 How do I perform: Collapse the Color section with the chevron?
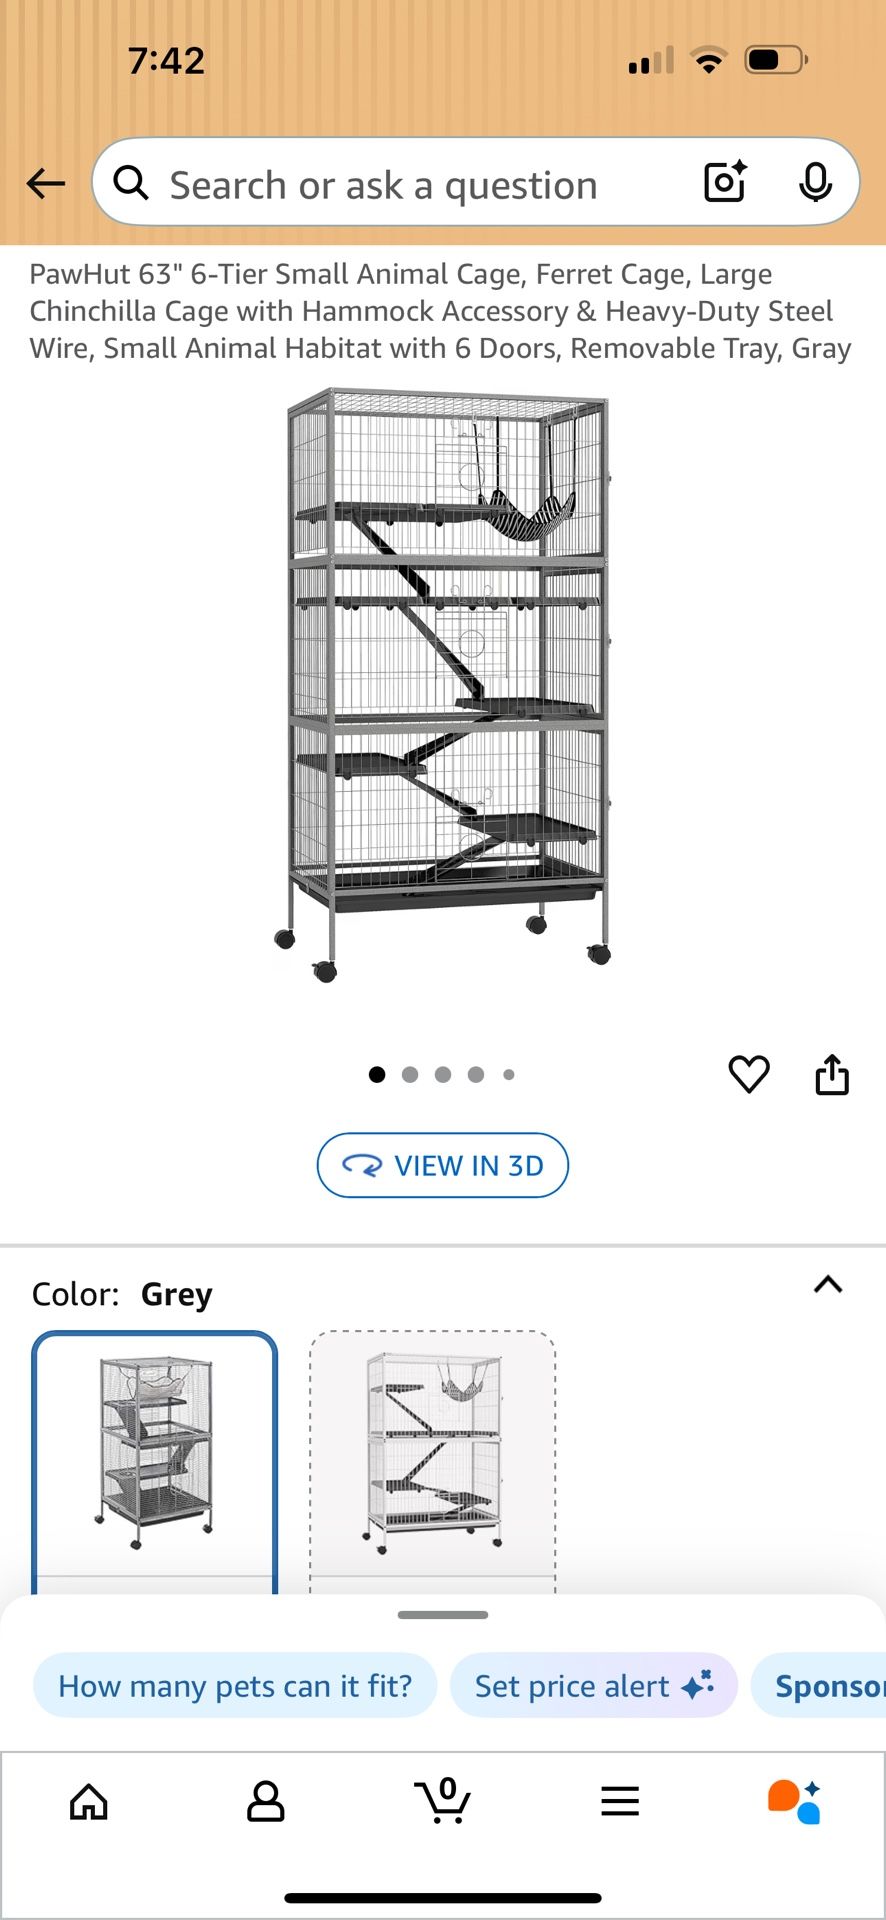826,1284
